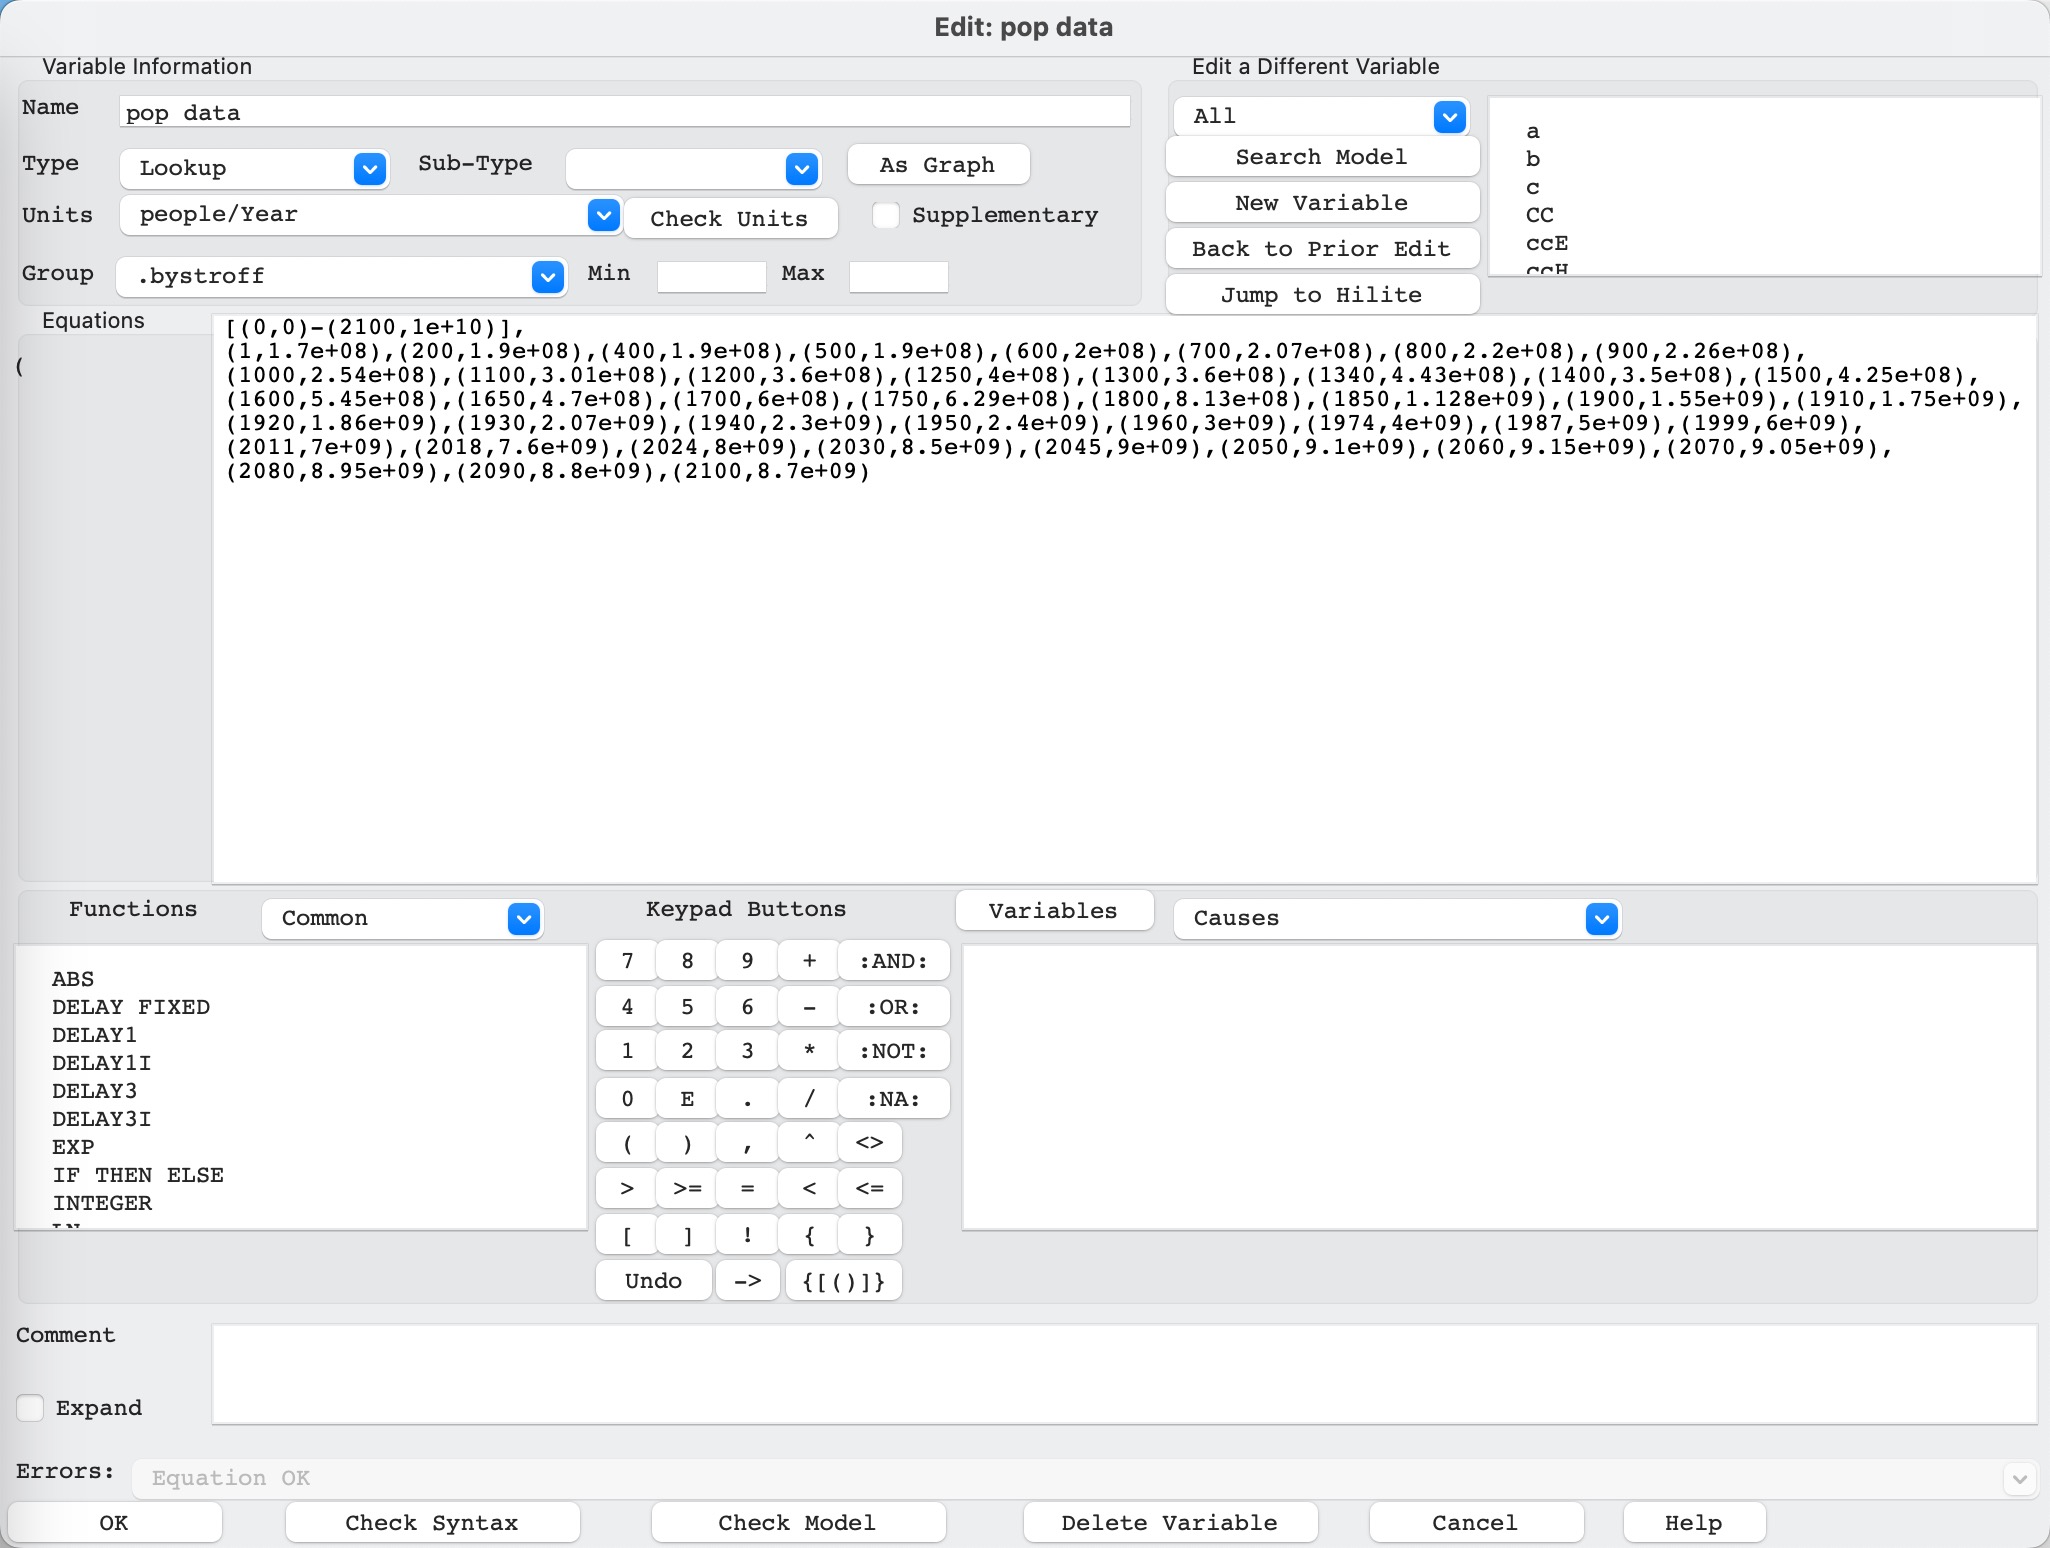2050x1548 pixels.
Task: Switch to the Variables tab
Action: pos(1054,910)
